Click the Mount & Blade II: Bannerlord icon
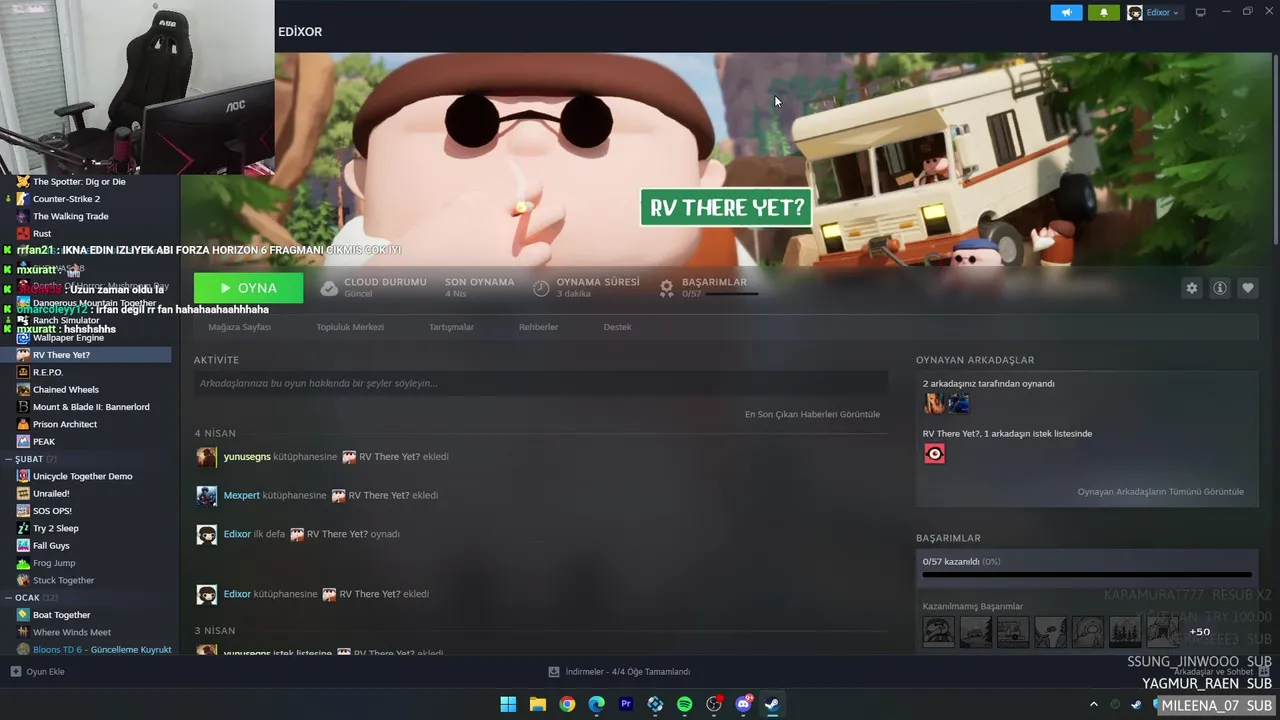1280x720 pixels. (x=23, y=407)
